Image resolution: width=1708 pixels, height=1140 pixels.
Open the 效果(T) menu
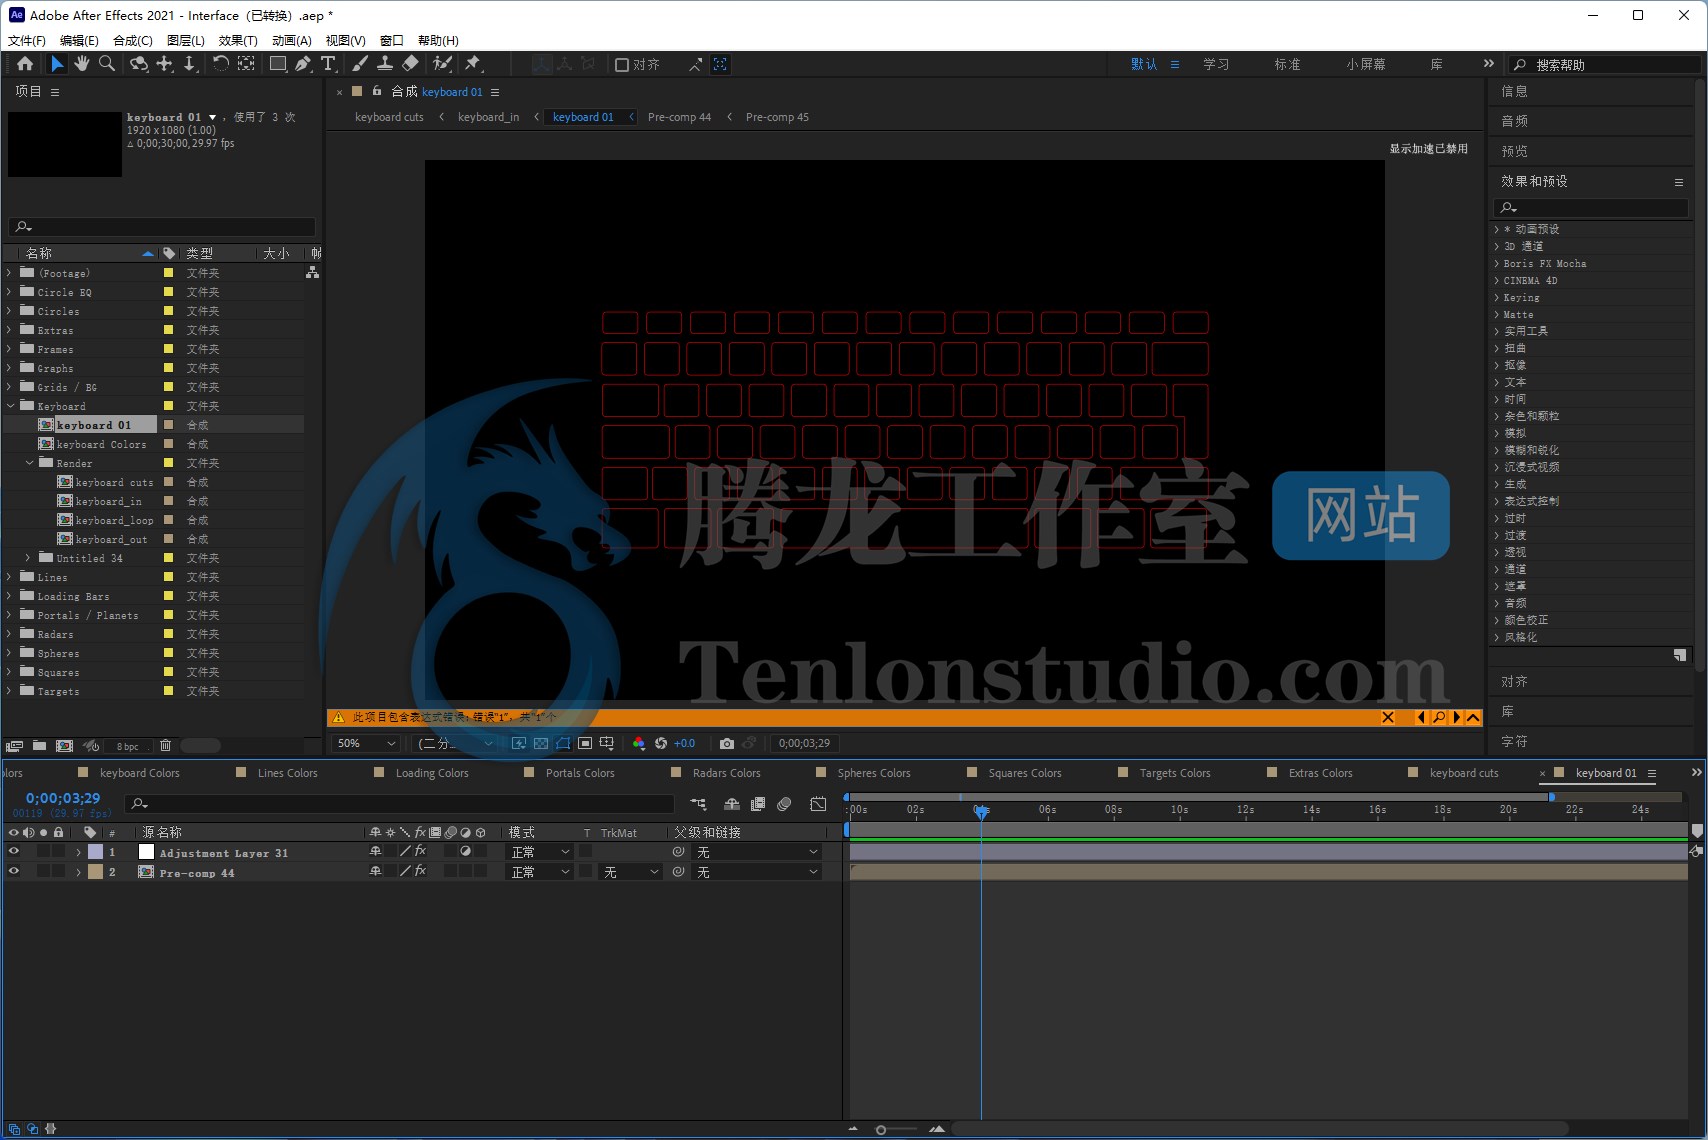click(x=238, y=40)
